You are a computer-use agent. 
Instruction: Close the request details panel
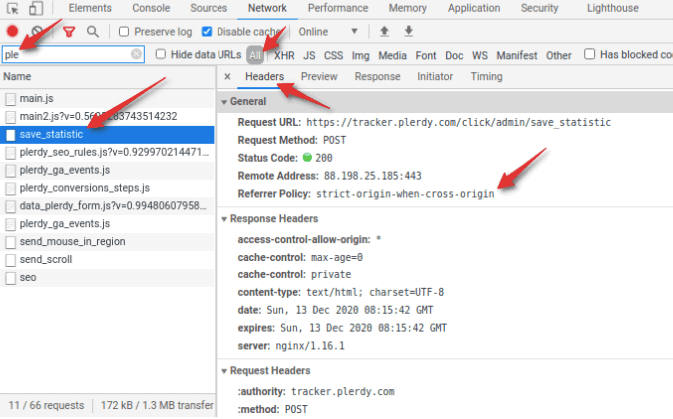coord(228,77)
